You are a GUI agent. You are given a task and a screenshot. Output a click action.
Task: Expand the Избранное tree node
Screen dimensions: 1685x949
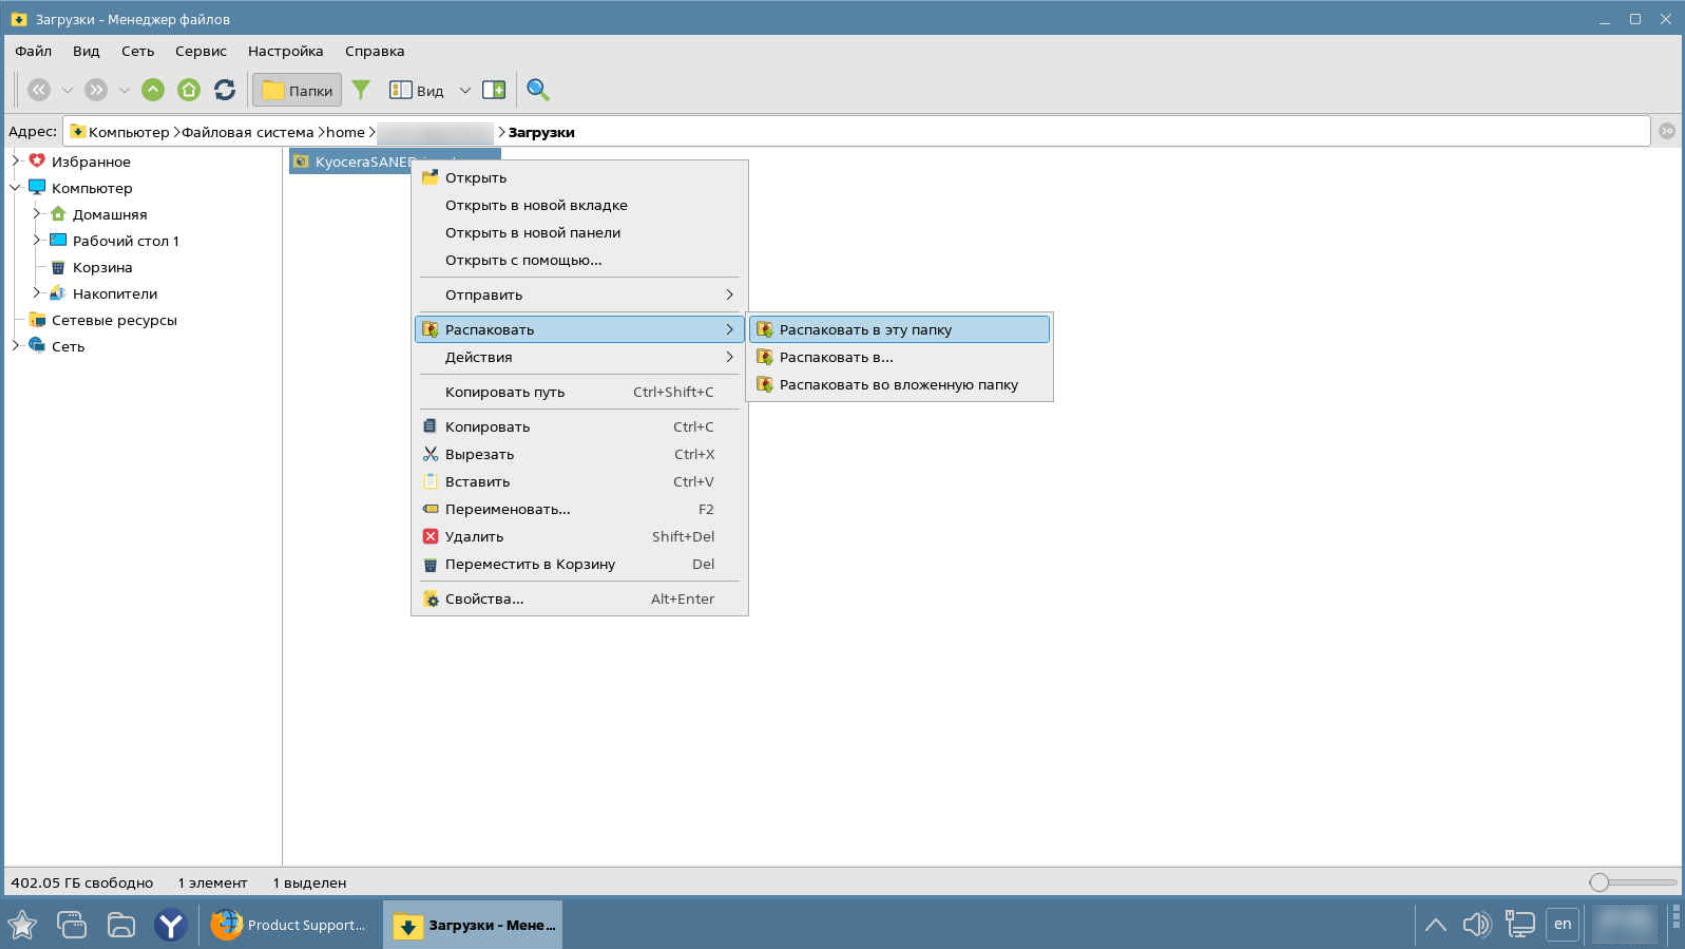point(16,161)
